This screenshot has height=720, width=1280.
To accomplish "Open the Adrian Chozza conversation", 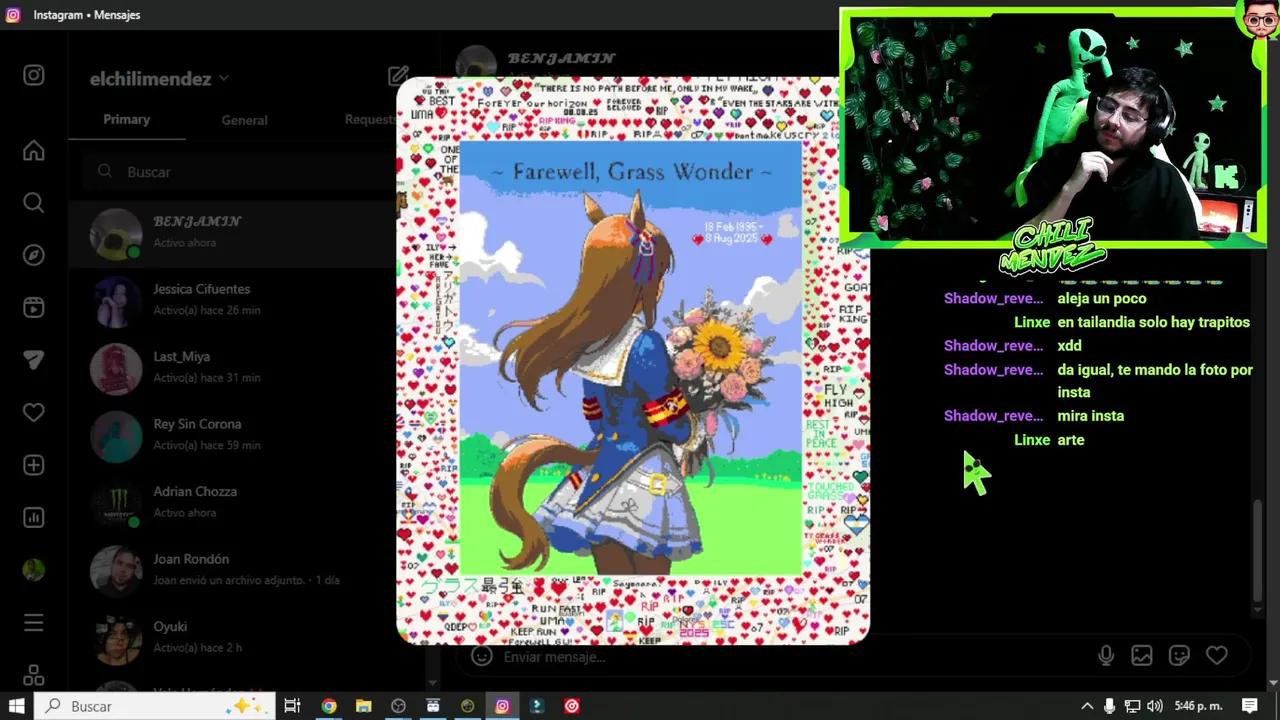I will coord(232,502).
